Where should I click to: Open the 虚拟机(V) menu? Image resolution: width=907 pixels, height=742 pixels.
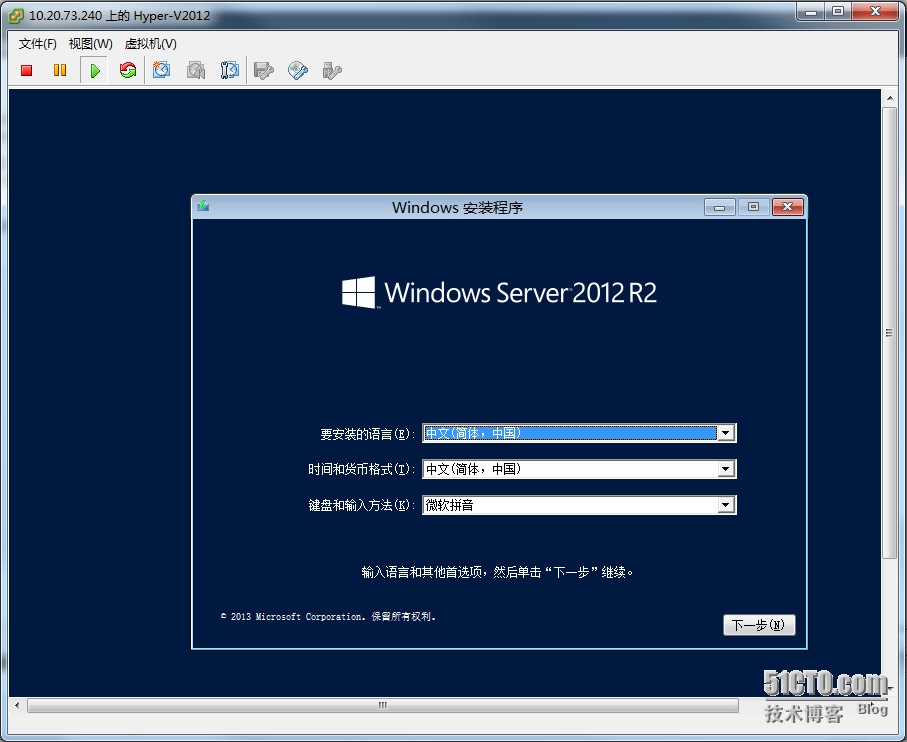coord(150,44)
